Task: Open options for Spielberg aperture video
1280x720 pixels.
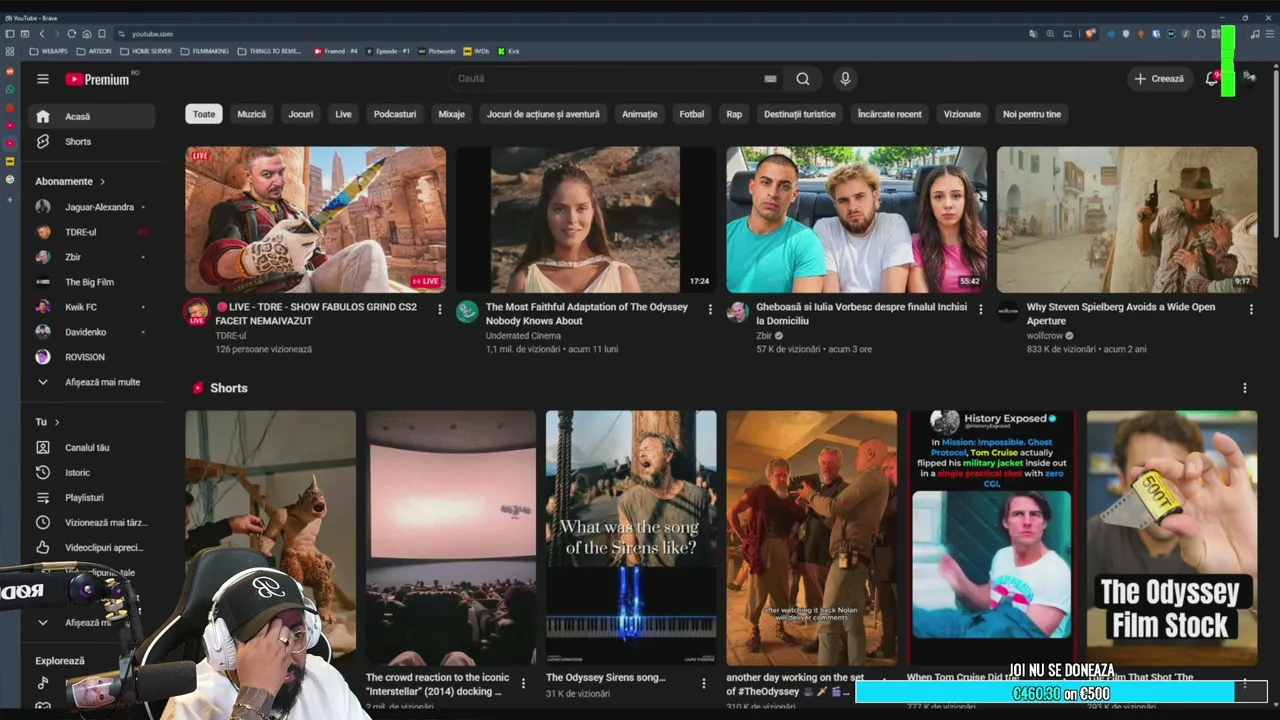Action: (x=1251, y=309)
